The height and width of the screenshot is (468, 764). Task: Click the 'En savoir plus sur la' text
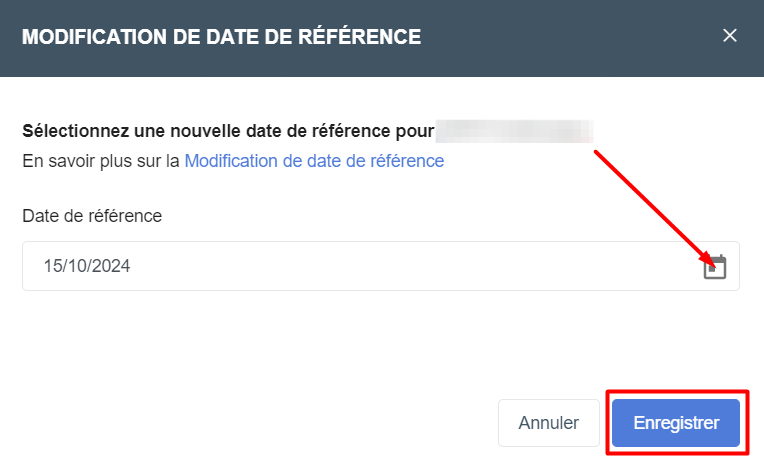(101, 161)
